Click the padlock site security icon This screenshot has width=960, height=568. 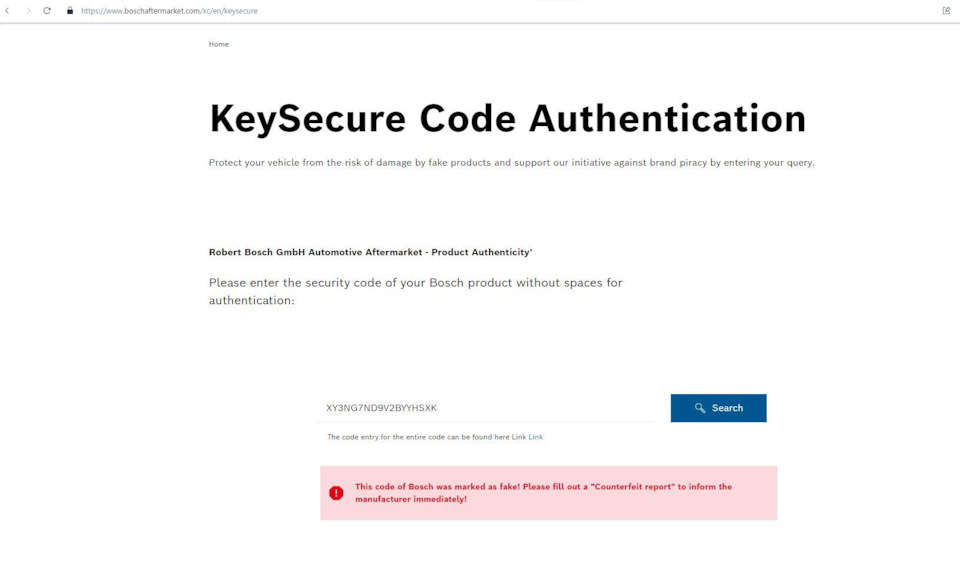(70, 11)
